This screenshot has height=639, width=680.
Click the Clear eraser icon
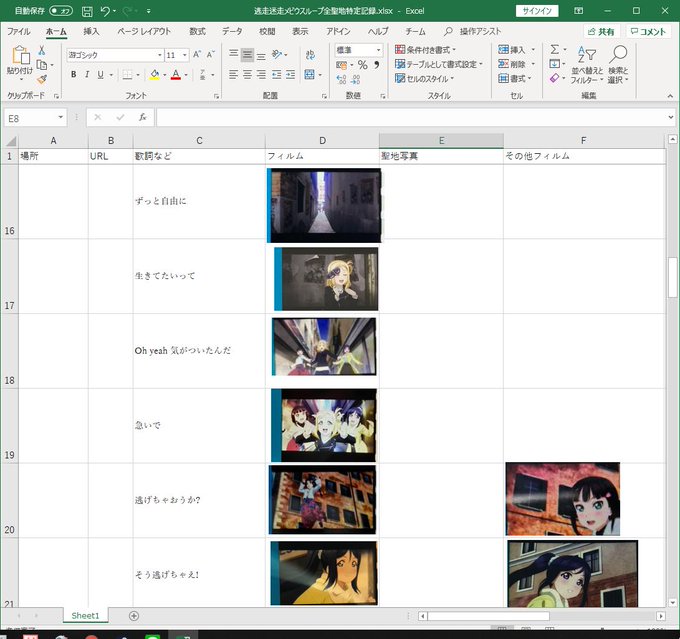coord(555,79)
